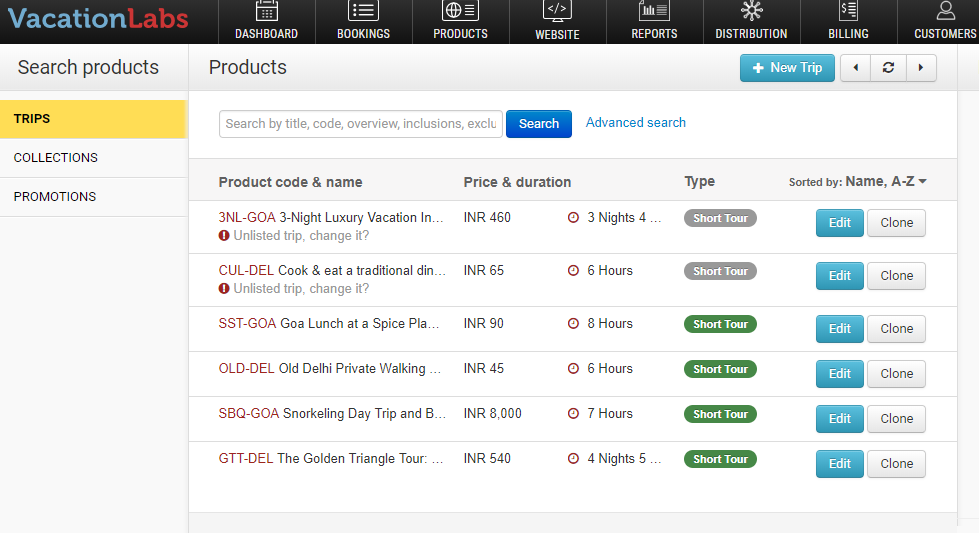Click the Bookings list icon
The height and width of the screenshot is (533, 979).
click(363, 11)
